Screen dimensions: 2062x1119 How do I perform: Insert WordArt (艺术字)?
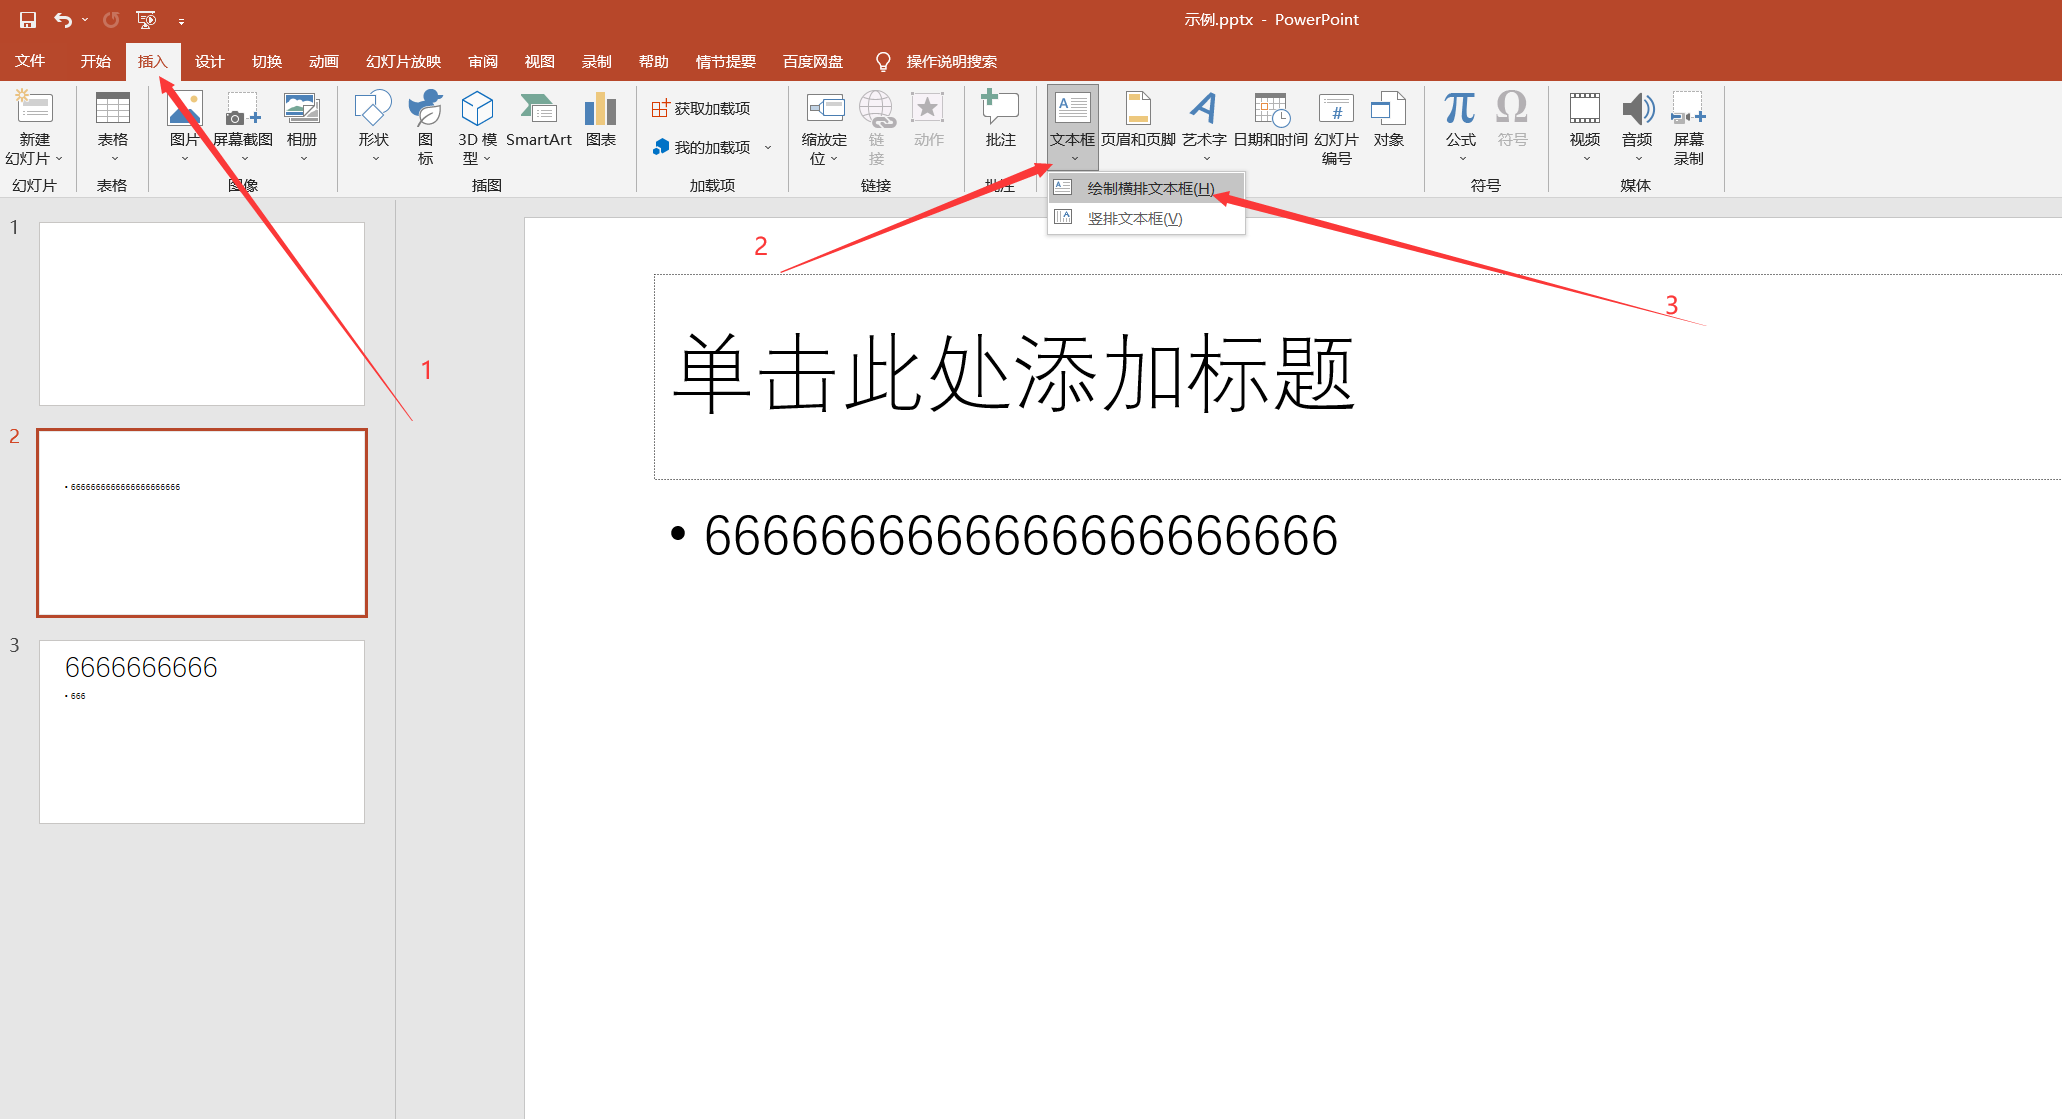pos(1204,120)
